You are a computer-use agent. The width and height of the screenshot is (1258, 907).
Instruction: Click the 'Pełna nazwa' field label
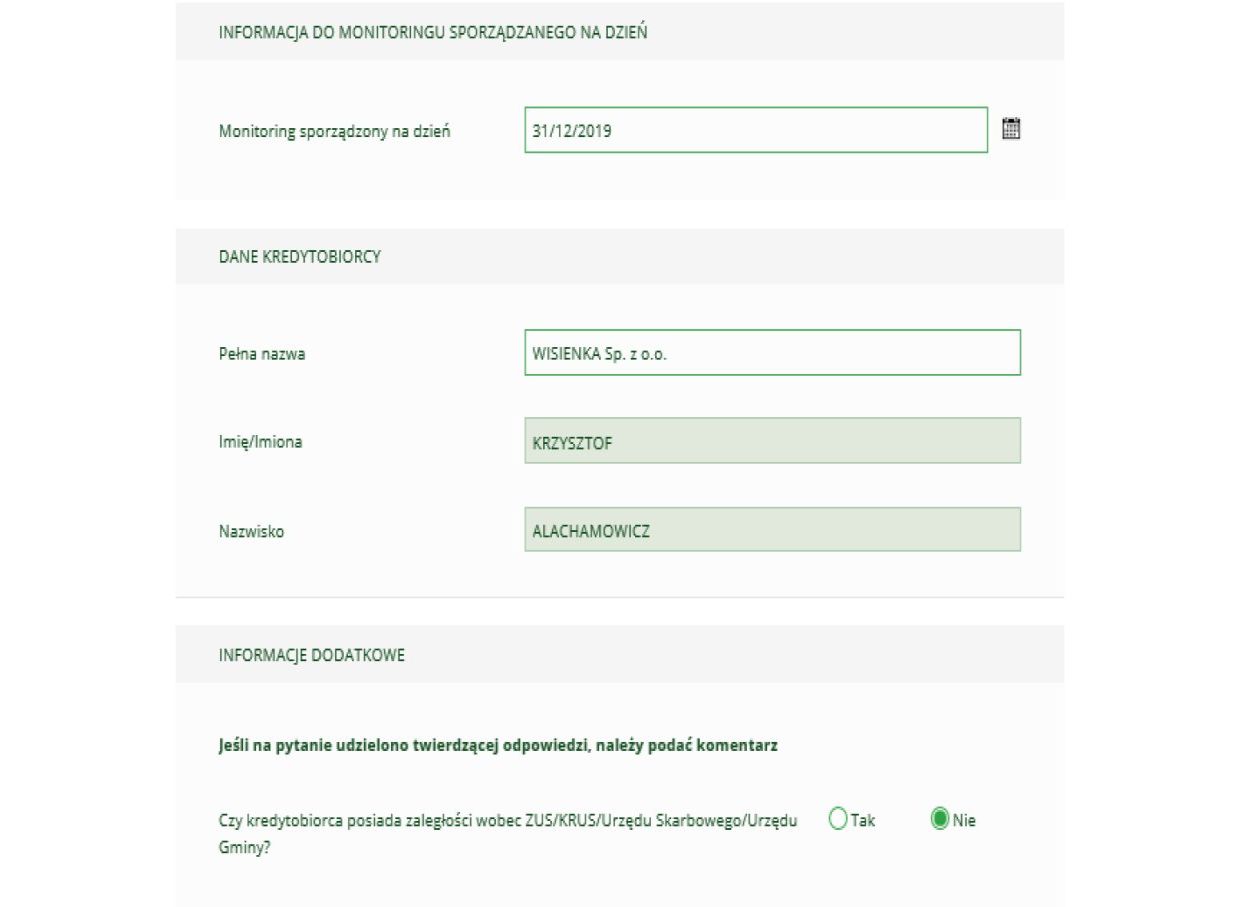(x=262, y=354)
